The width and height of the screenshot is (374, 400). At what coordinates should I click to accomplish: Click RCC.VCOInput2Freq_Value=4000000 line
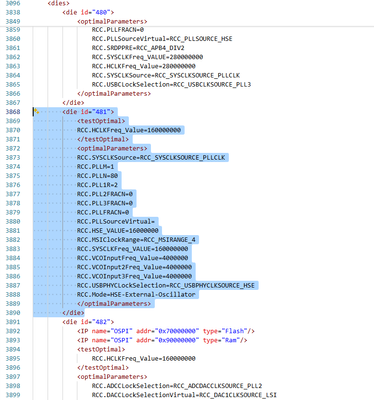click(134, 267)
